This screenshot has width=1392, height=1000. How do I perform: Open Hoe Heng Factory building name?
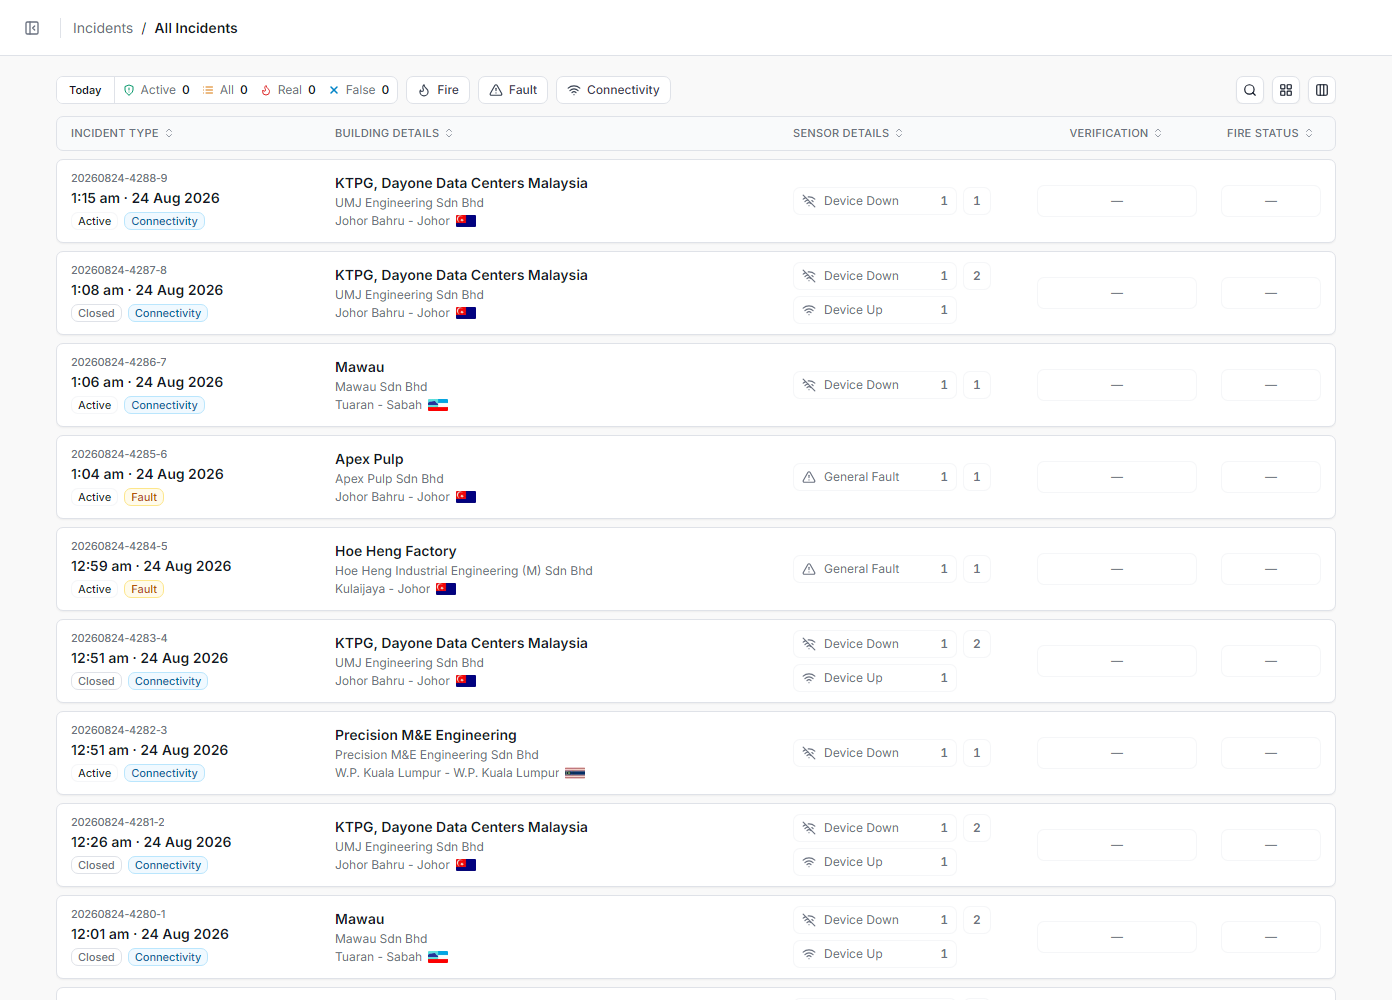395,551
